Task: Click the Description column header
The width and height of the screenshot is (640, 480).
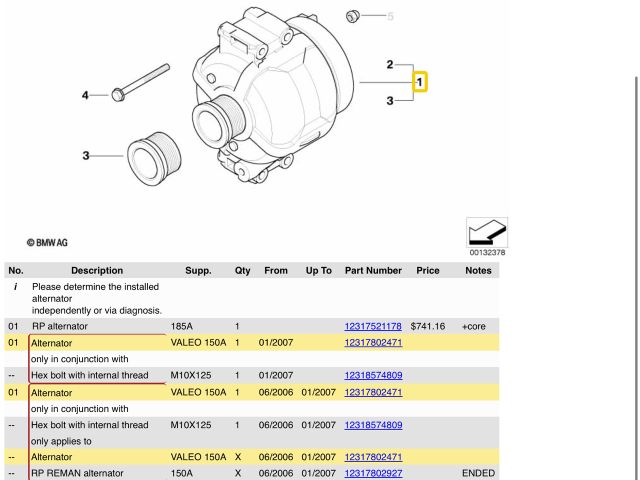Action: 97,270
